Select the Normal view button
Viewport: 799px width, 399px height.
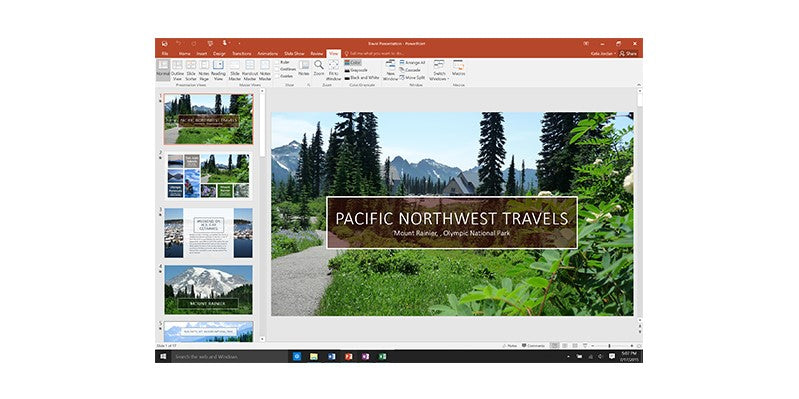pos(163,70)
